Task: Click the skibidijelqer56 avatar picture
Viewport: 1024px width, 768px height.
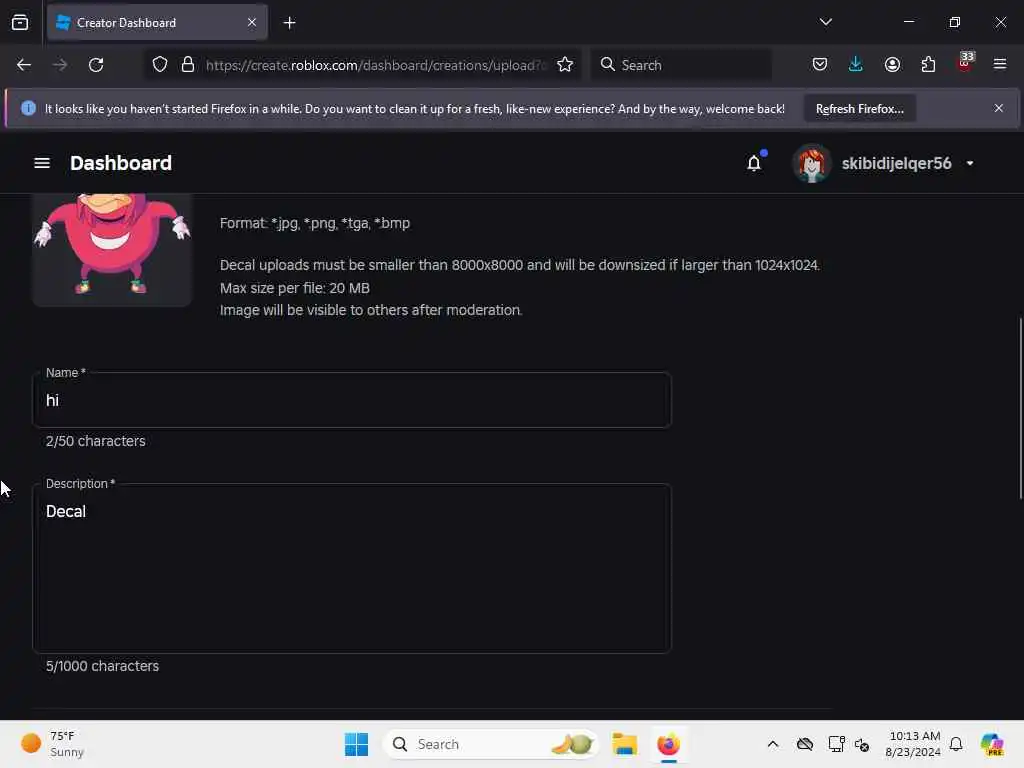Action: pyautogui.click(x=811, y=163)
